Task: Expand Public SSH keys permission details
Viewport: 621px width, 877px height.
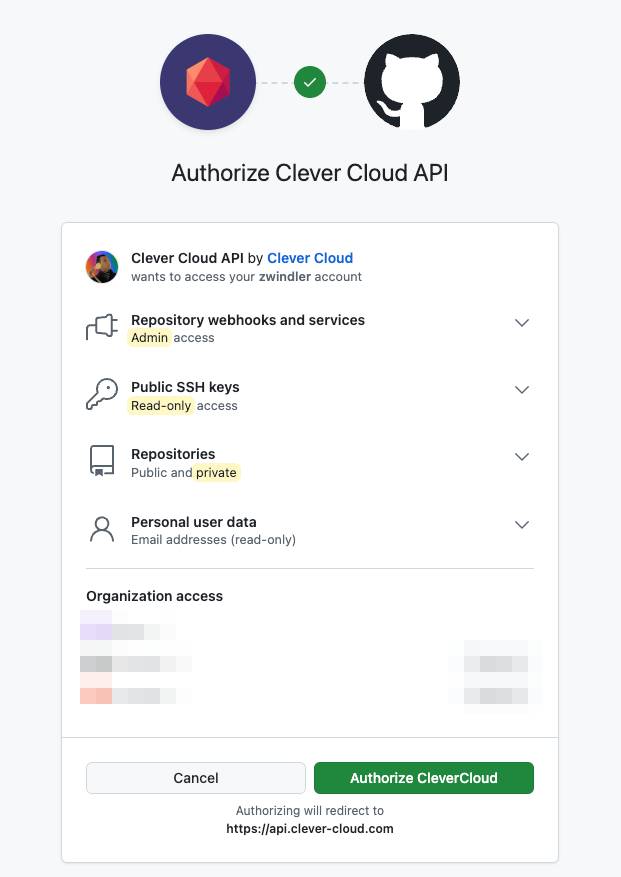Action: pyautogui.click(x=522, y=390)
